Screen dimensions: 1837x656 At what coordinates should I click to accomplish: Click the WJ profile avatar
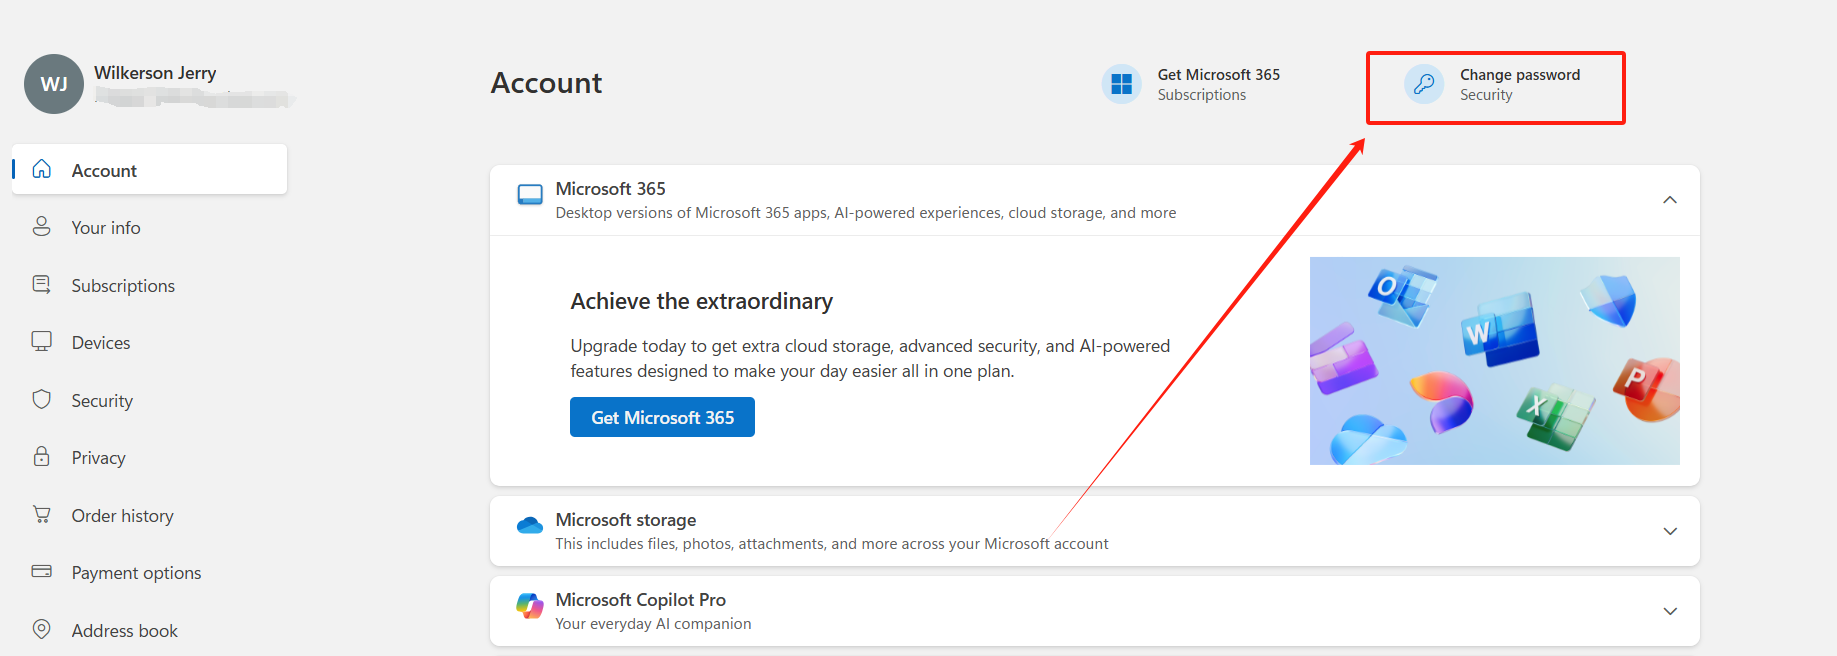(x=54, y=84)
